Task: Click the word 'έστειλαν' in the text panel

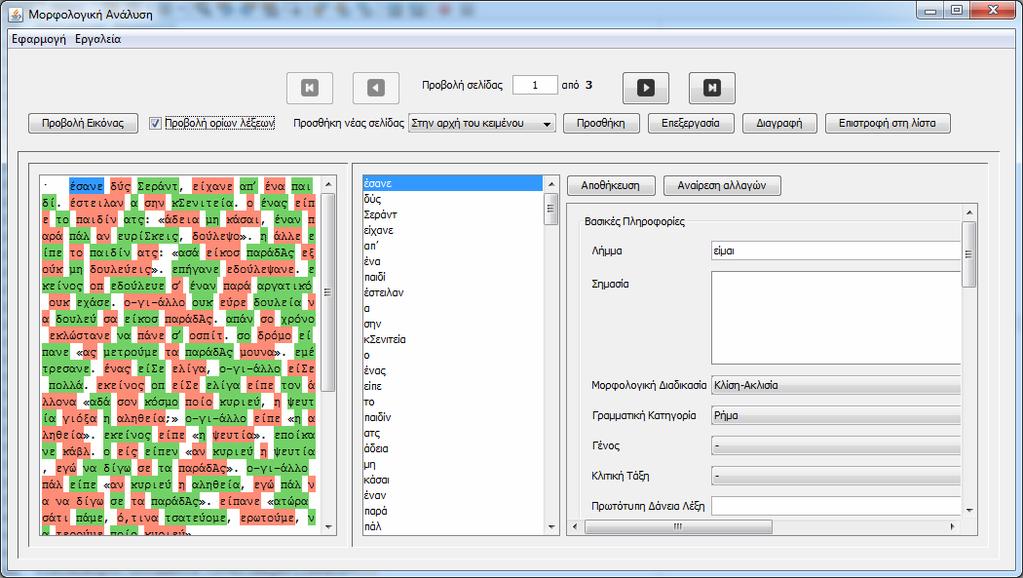Action: [x=96, y=203]
